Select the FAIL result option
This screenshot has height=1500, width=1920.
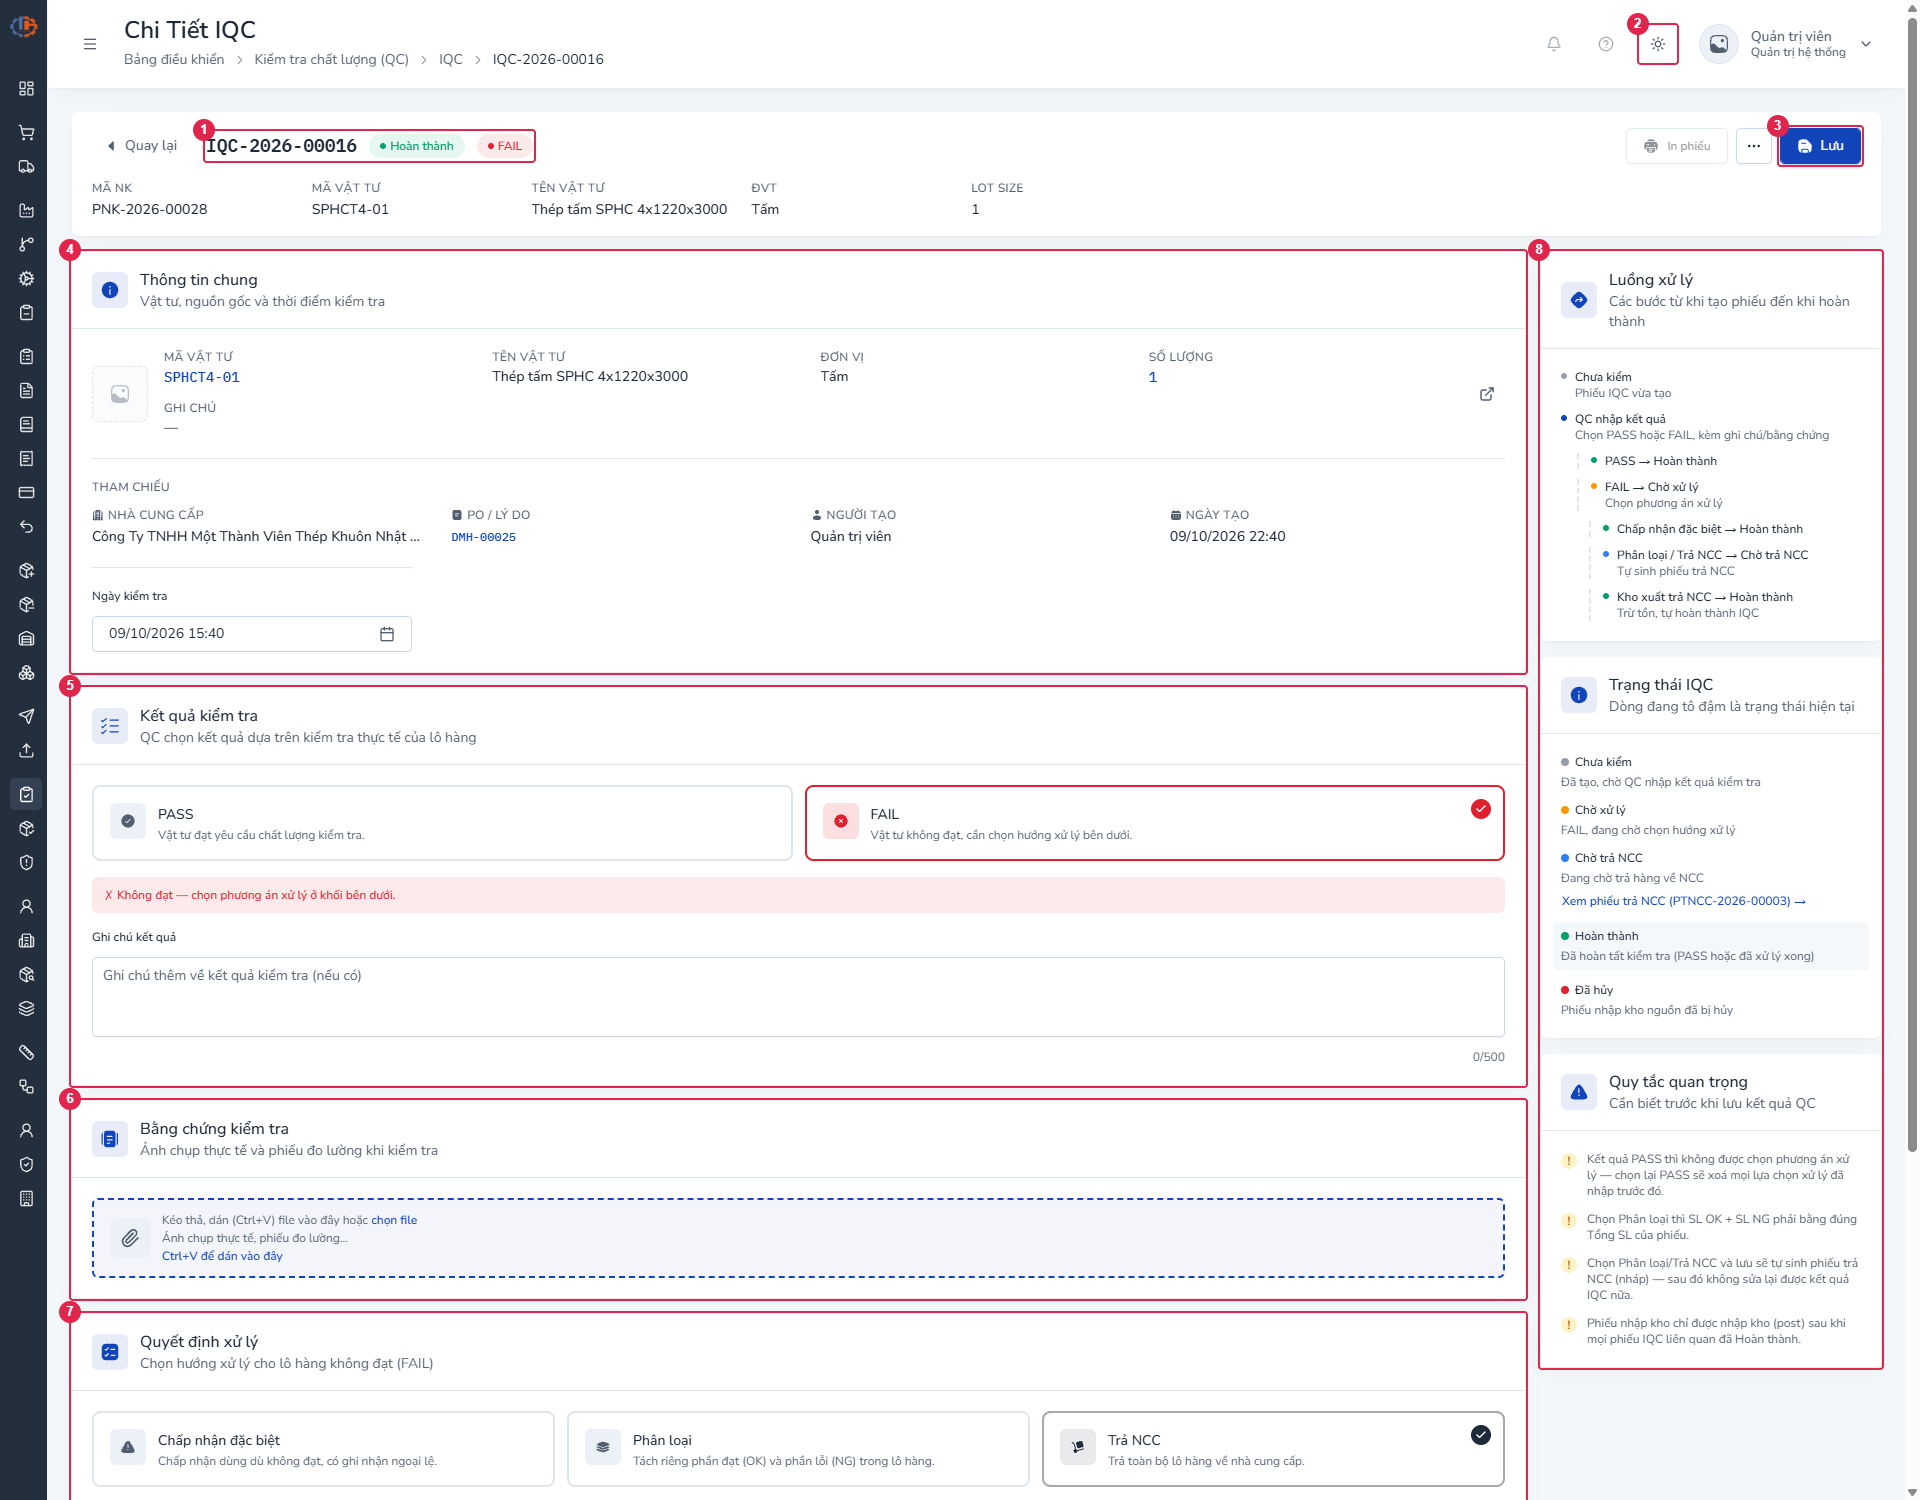(x=1155, y=823)
